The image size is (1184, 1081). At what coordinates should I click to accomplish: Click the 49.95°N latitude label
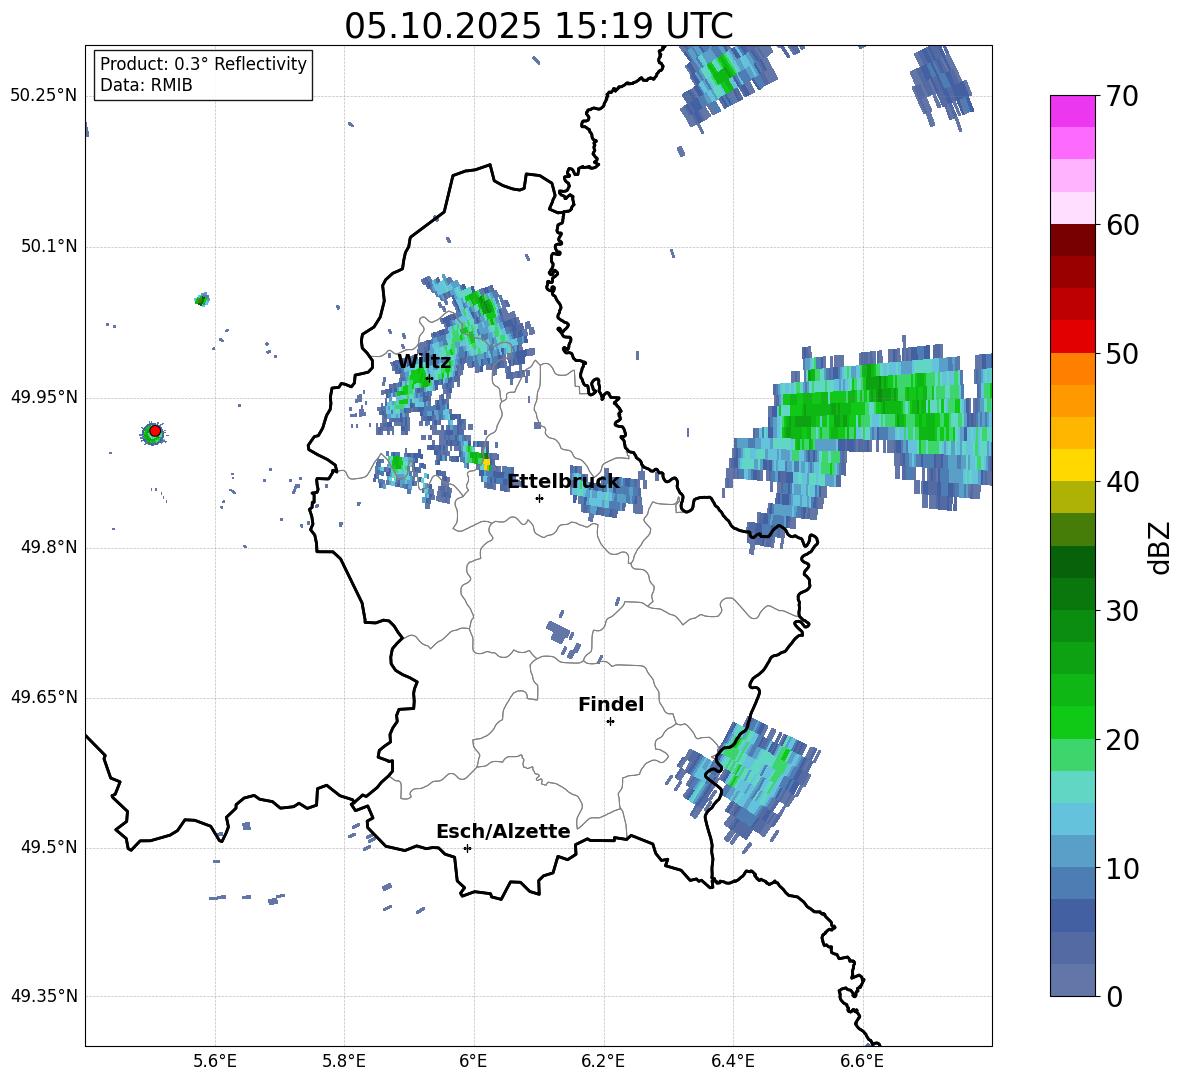pyautogui.click(x=44, y=397)
